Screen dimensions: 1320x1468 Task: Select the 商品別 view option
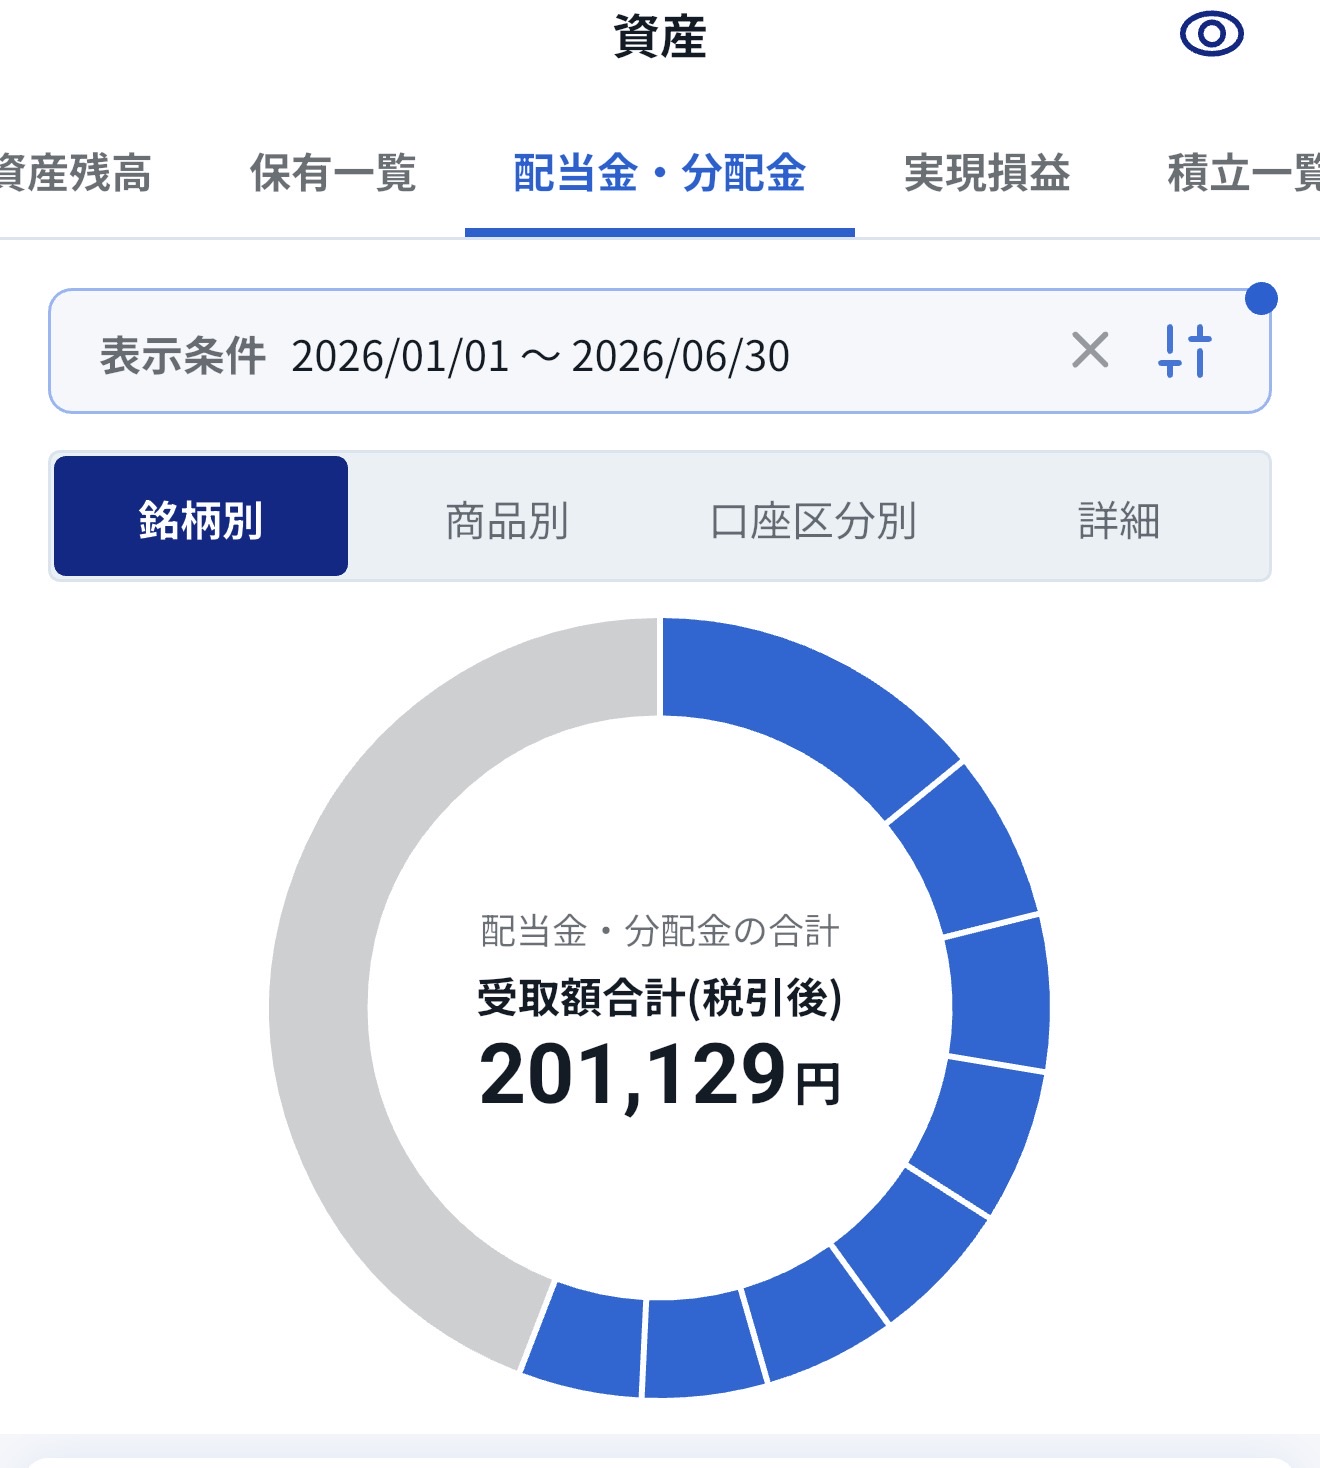pos(507,521)
